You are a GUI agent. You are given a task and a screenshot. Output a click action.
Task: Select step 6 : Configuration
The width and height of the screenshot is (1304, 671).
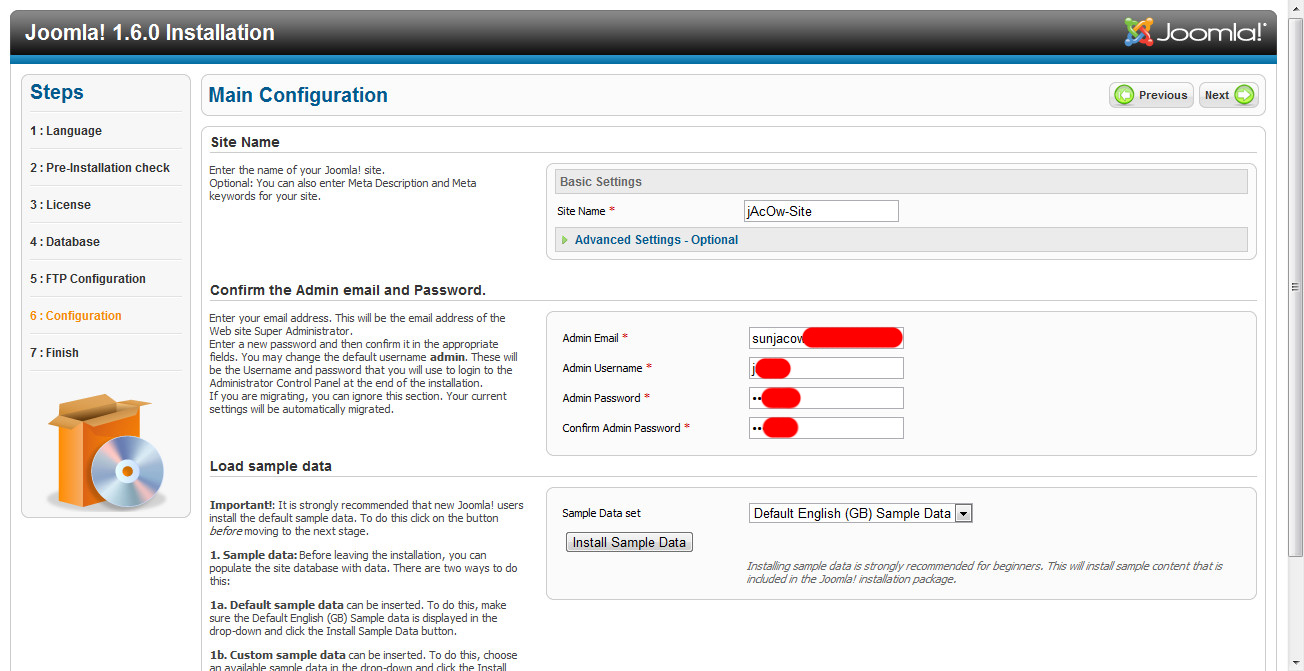76,316
